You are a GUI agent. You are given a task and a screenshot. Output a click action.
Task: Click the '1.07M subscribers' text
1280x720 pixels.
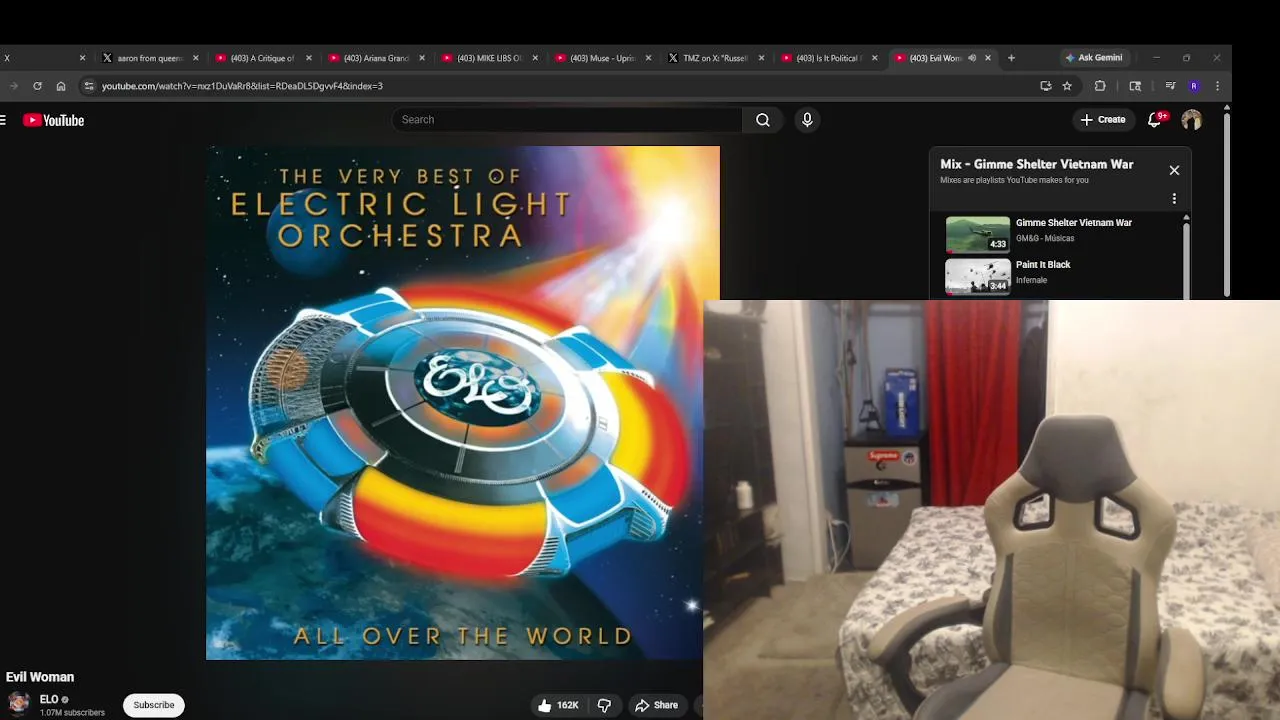click(x=72, y=713)
